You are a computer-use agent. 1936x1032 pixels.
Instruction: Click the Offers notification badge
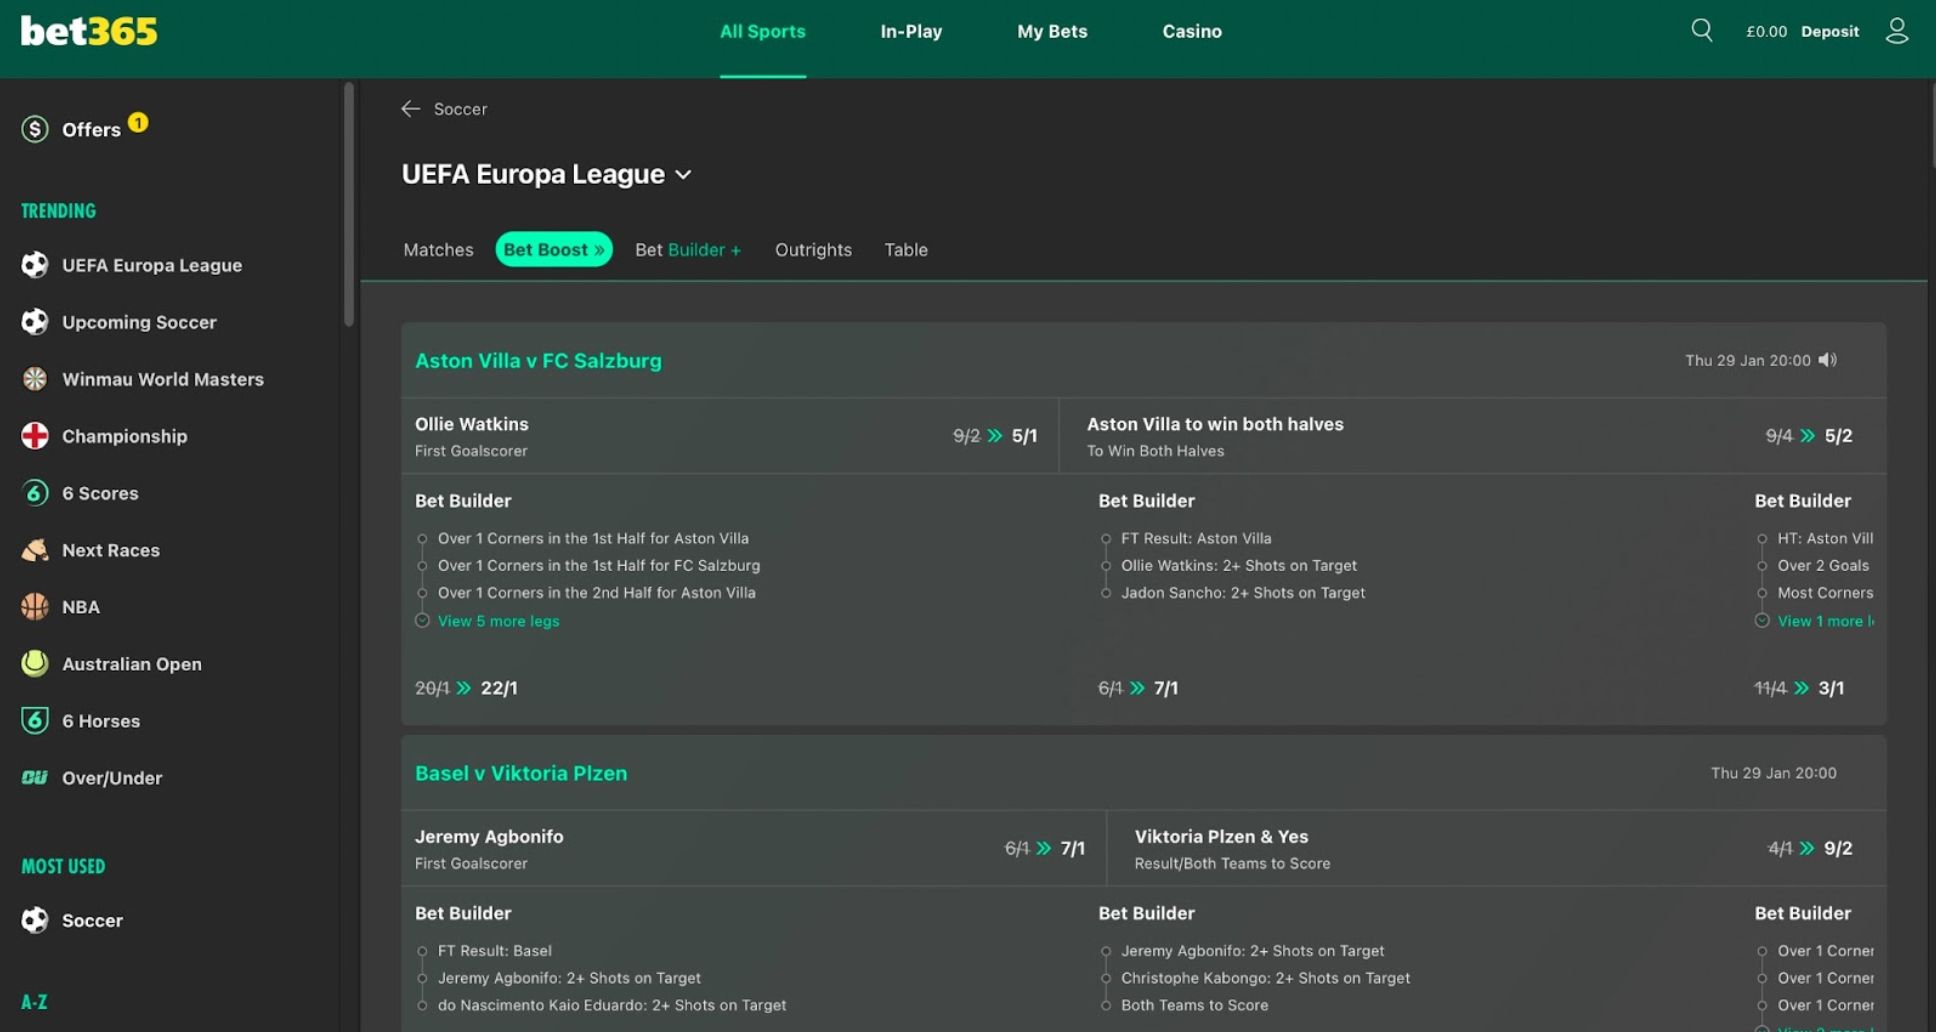[x=139, y=122]
